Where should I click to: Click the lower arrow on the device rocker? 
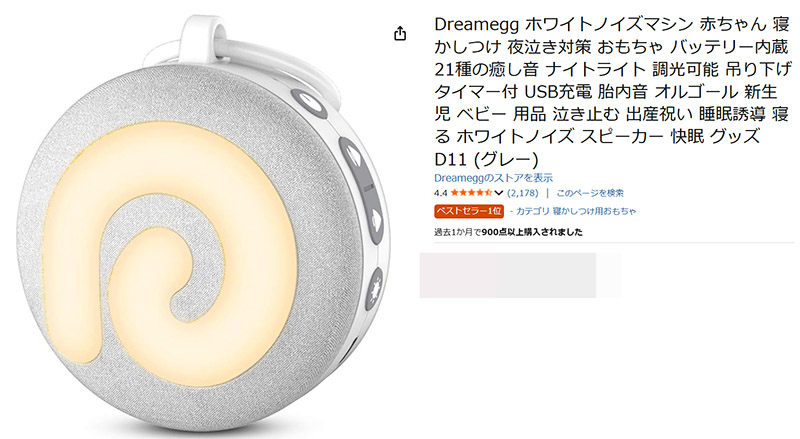pyautogui.click(x=377, y=220)
